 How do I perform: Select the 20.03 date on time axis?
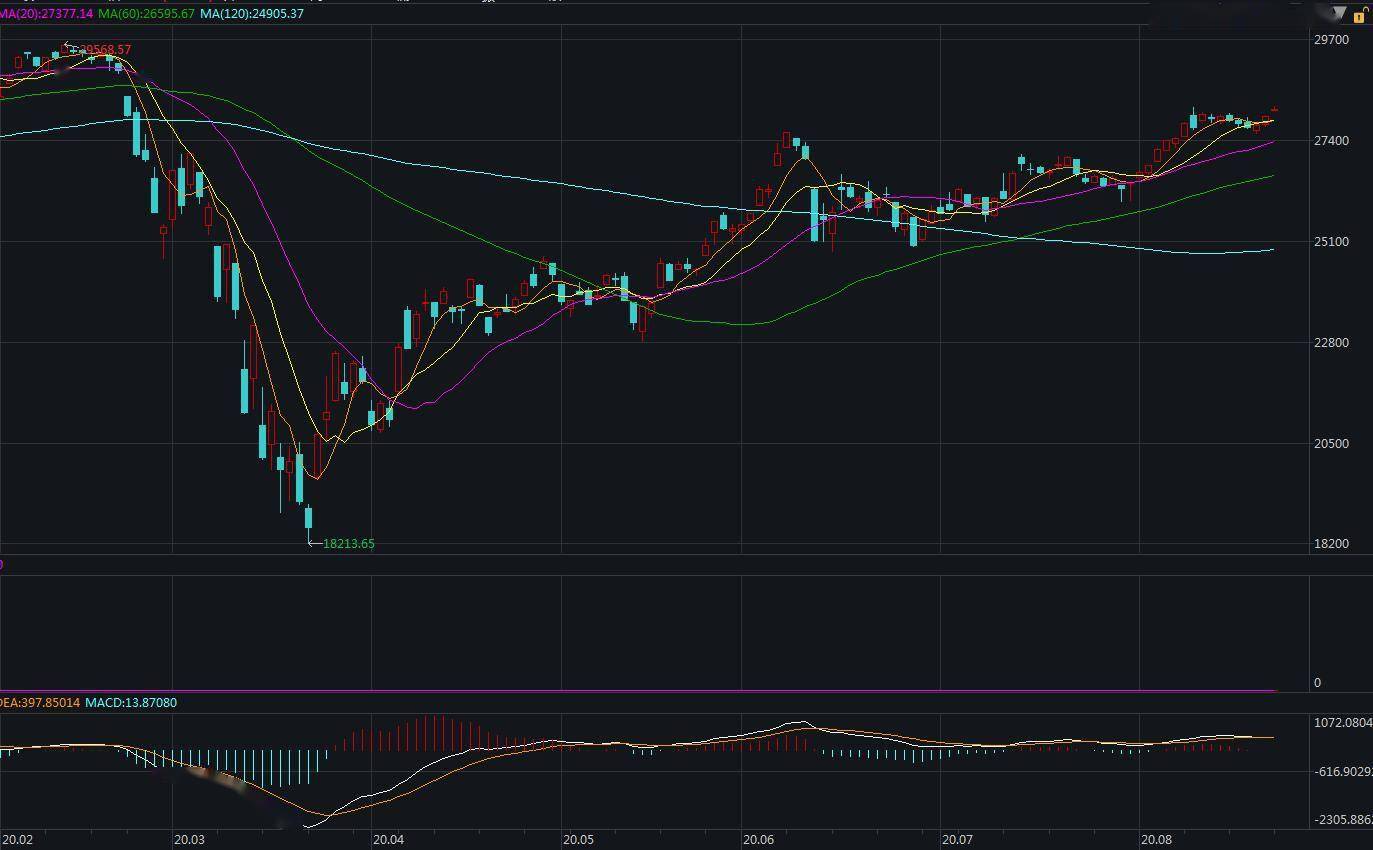pos(189,840)
